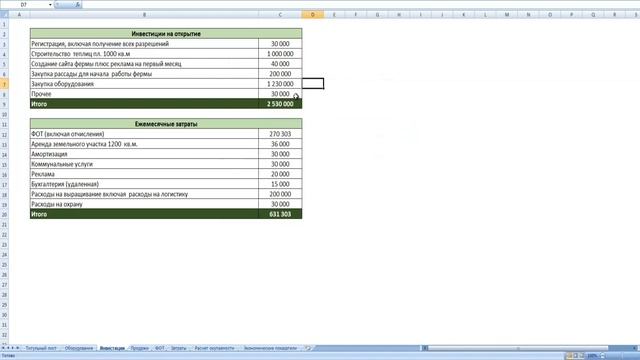Open the ФОТ sheet tab
The height and width of the screenshot is (360, 640).
(159, 348)
